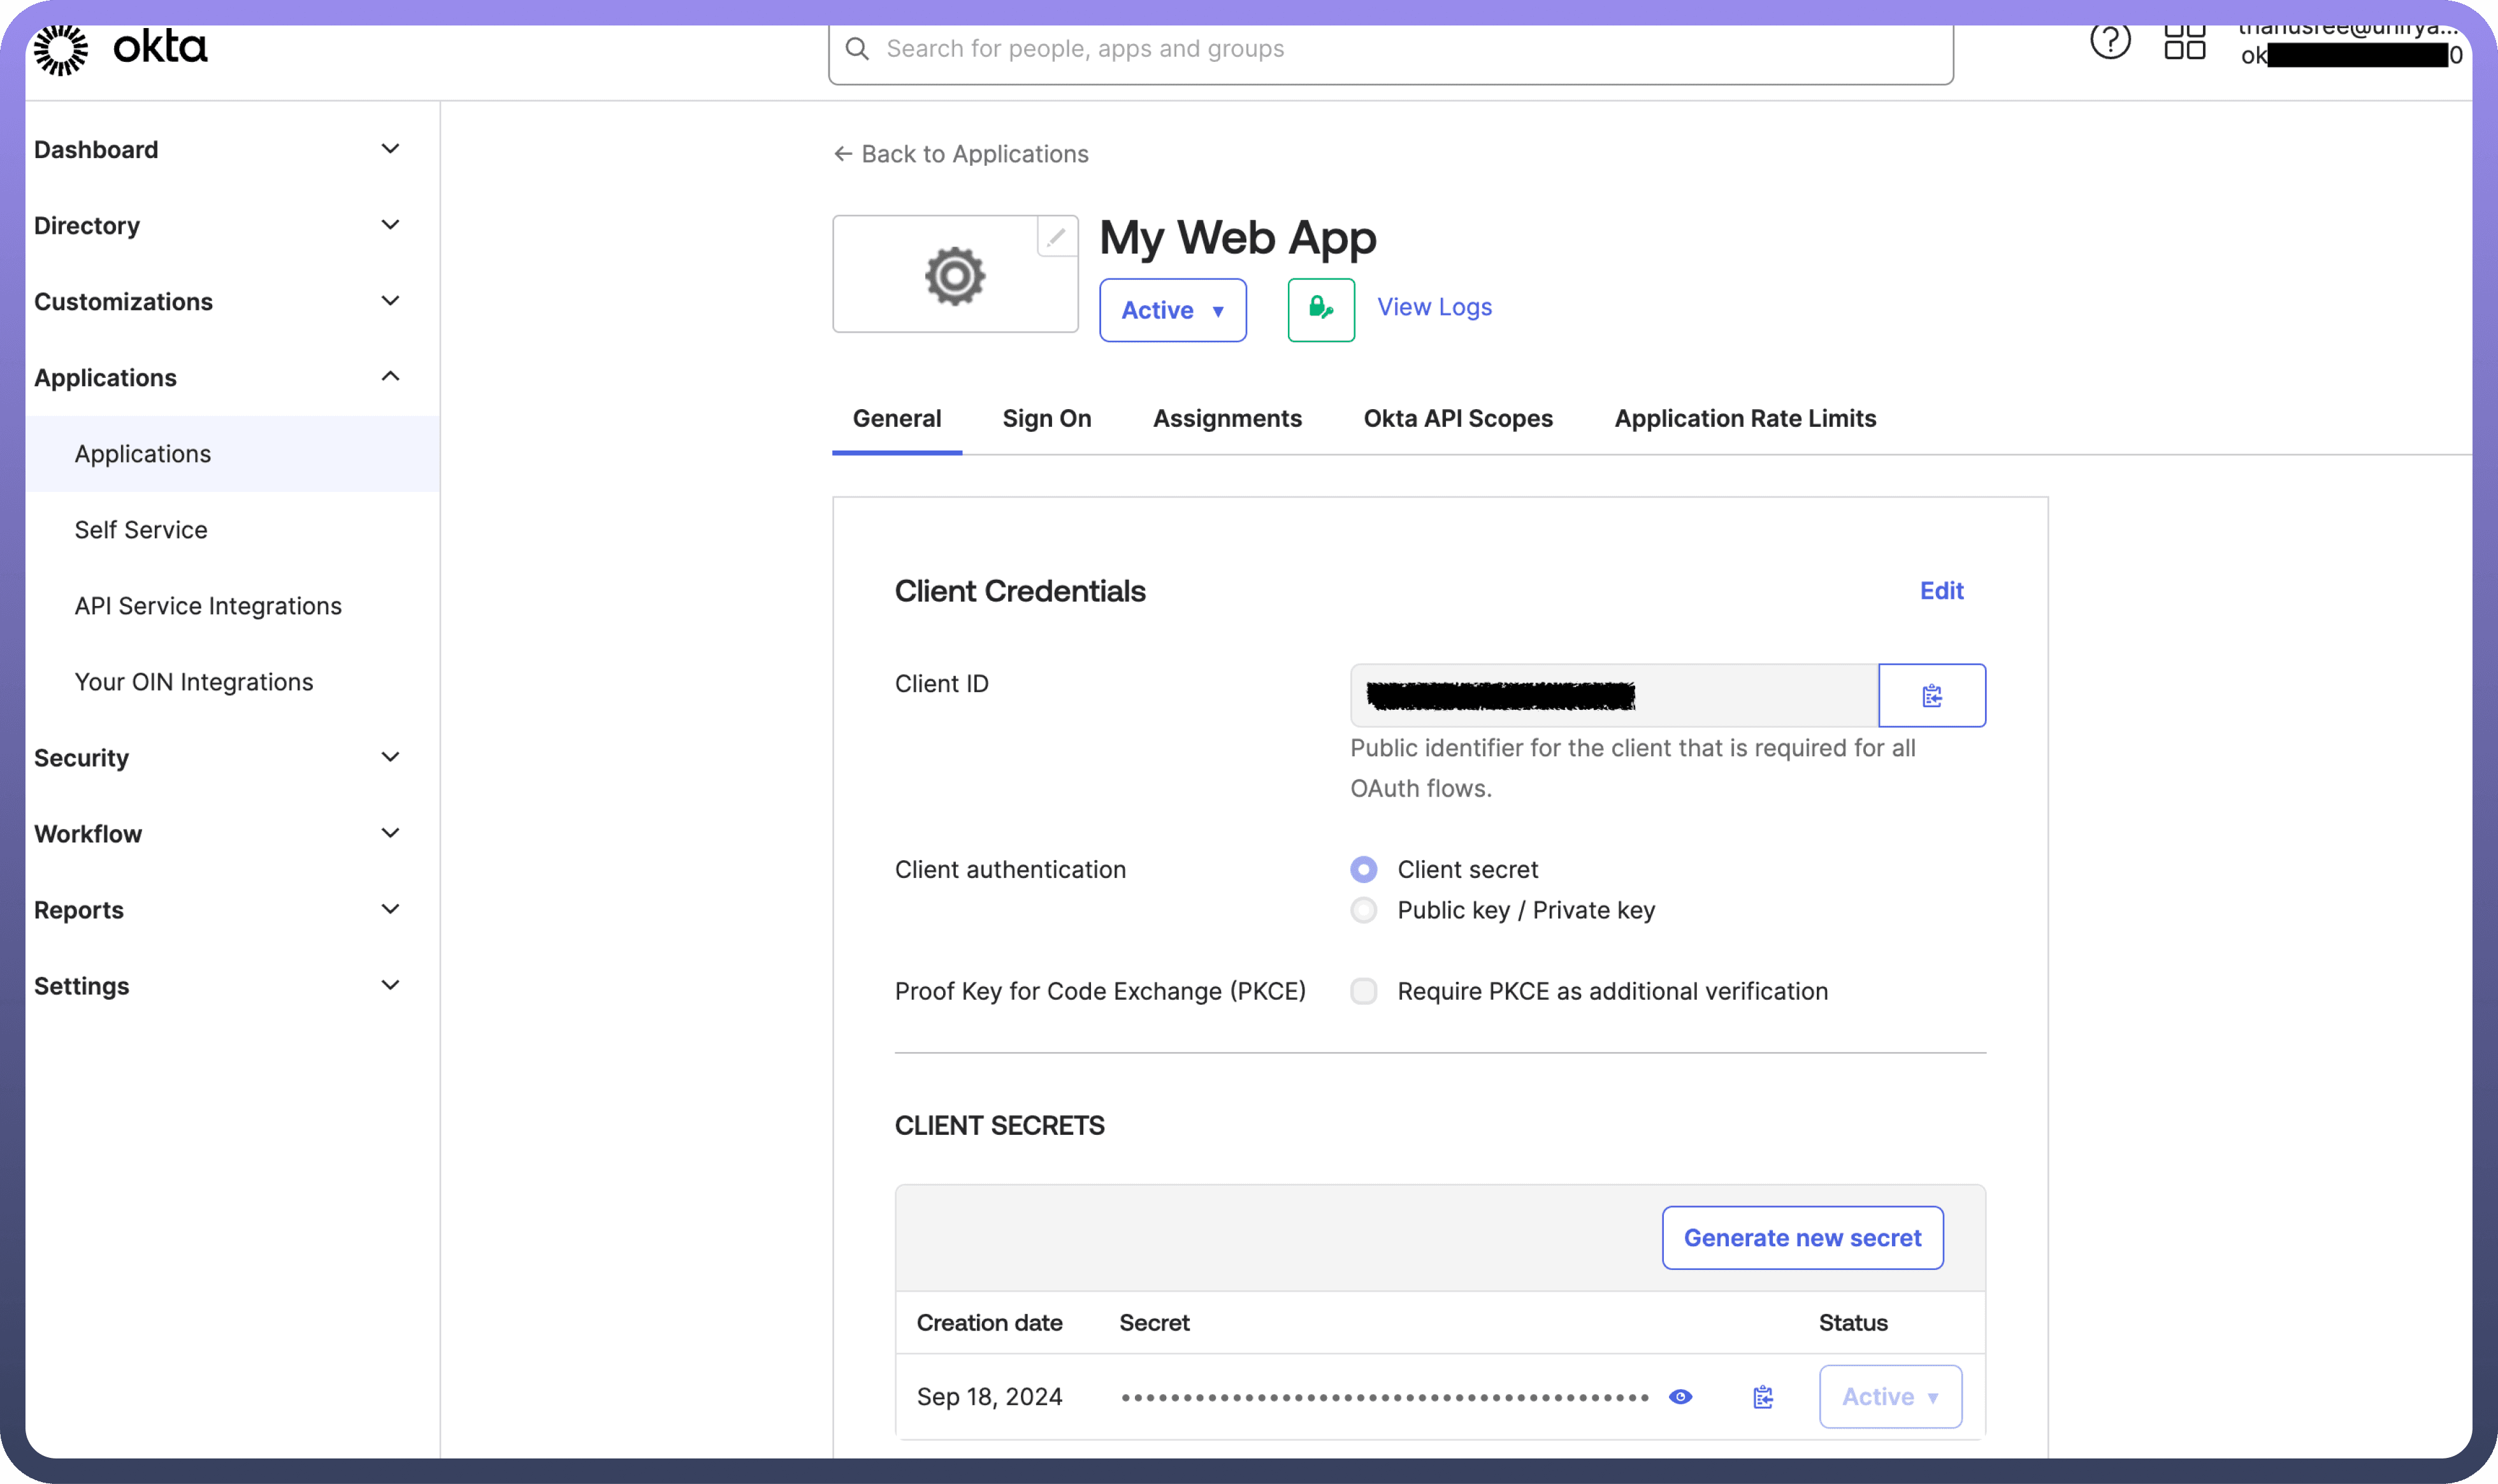Select the Client secret radio option
This screenshot has height=1484, width=2498.
1363,869
